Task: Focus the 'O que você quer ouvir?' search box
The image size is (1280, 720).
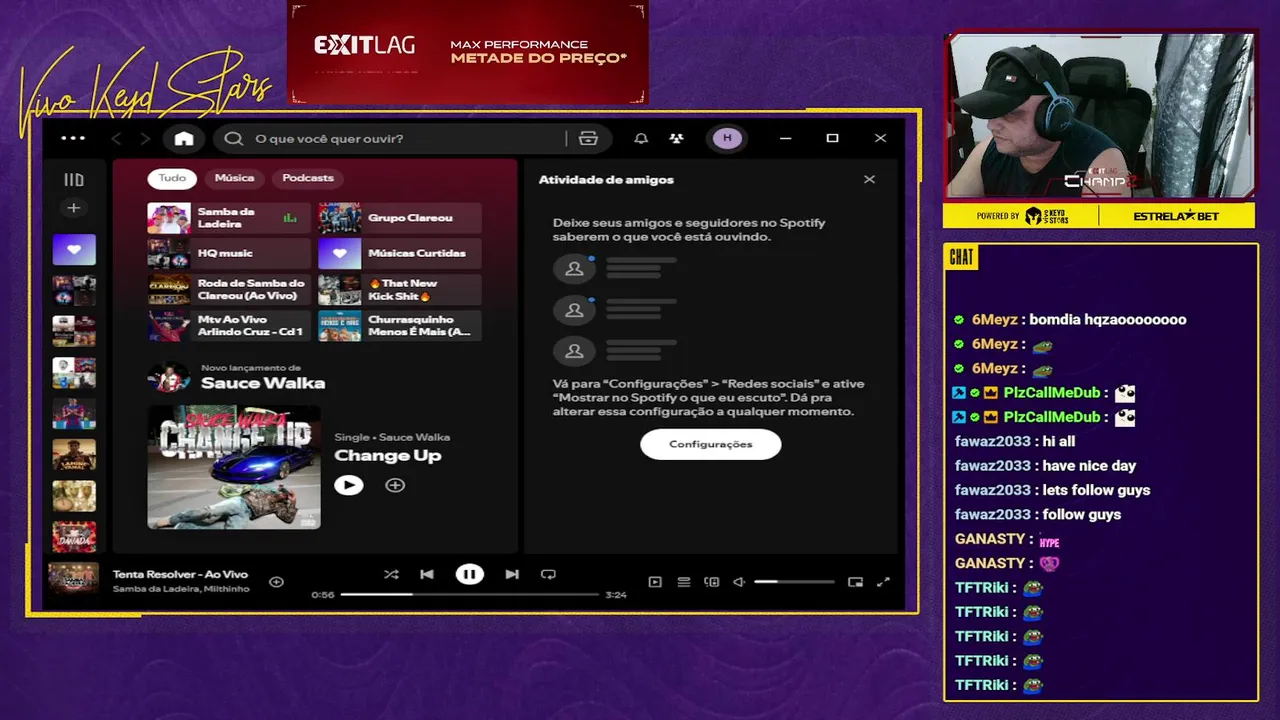Action: pos(410,138)
